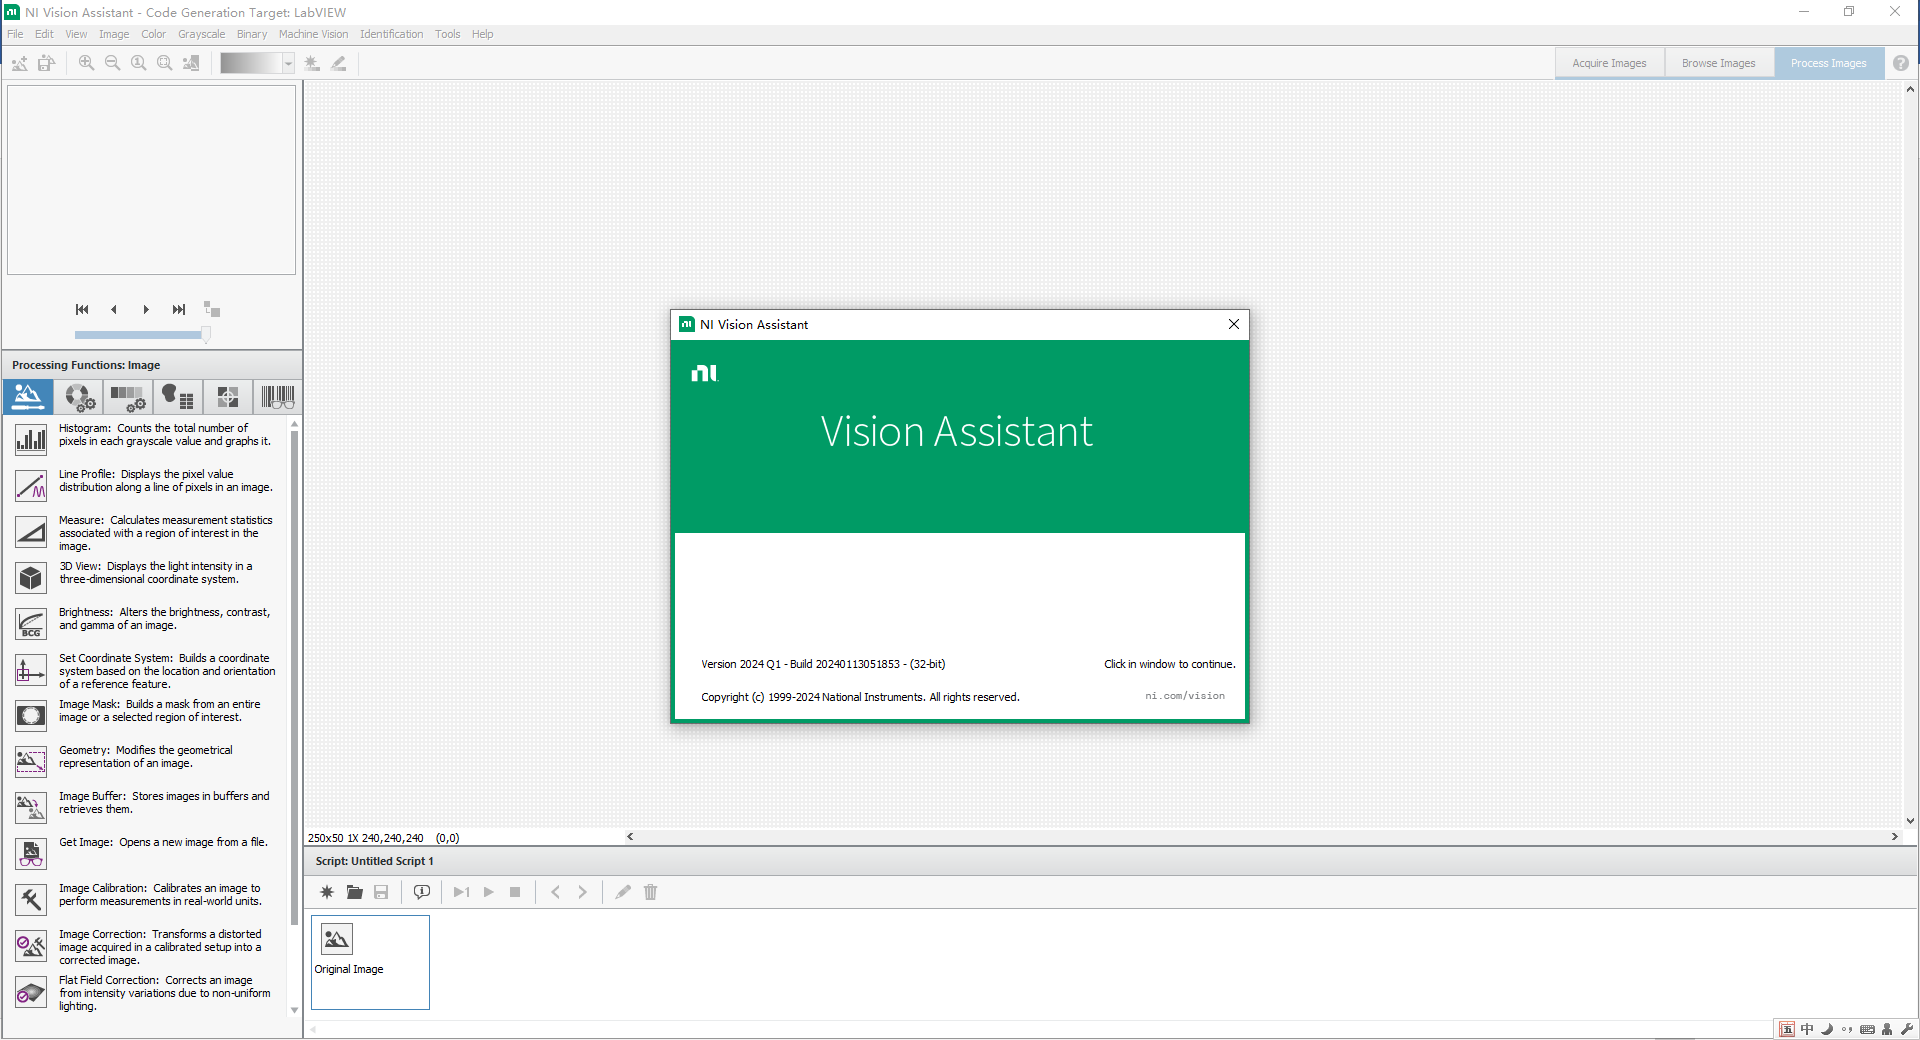Click the Zoom 1:1 magnifier icon
Screen dimensions: 1920x1040
(x=139, y=63)
